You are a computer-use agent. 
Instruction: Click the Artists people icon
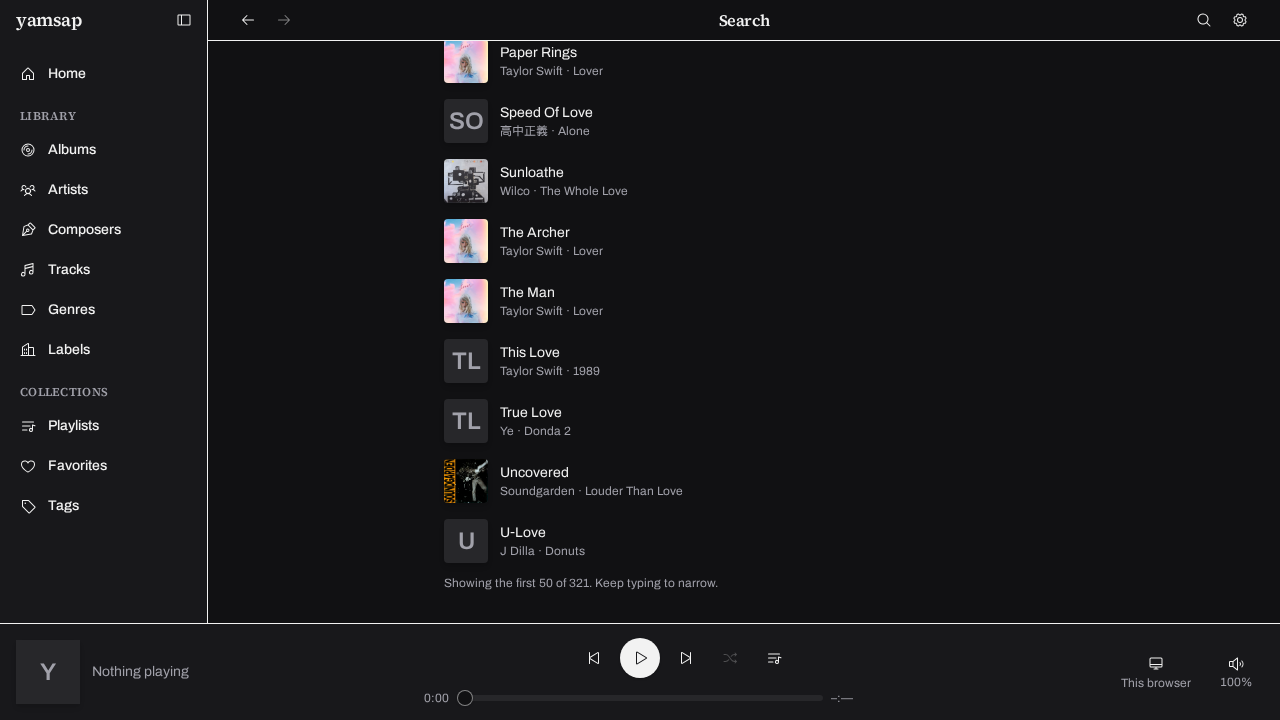[28, 190]
